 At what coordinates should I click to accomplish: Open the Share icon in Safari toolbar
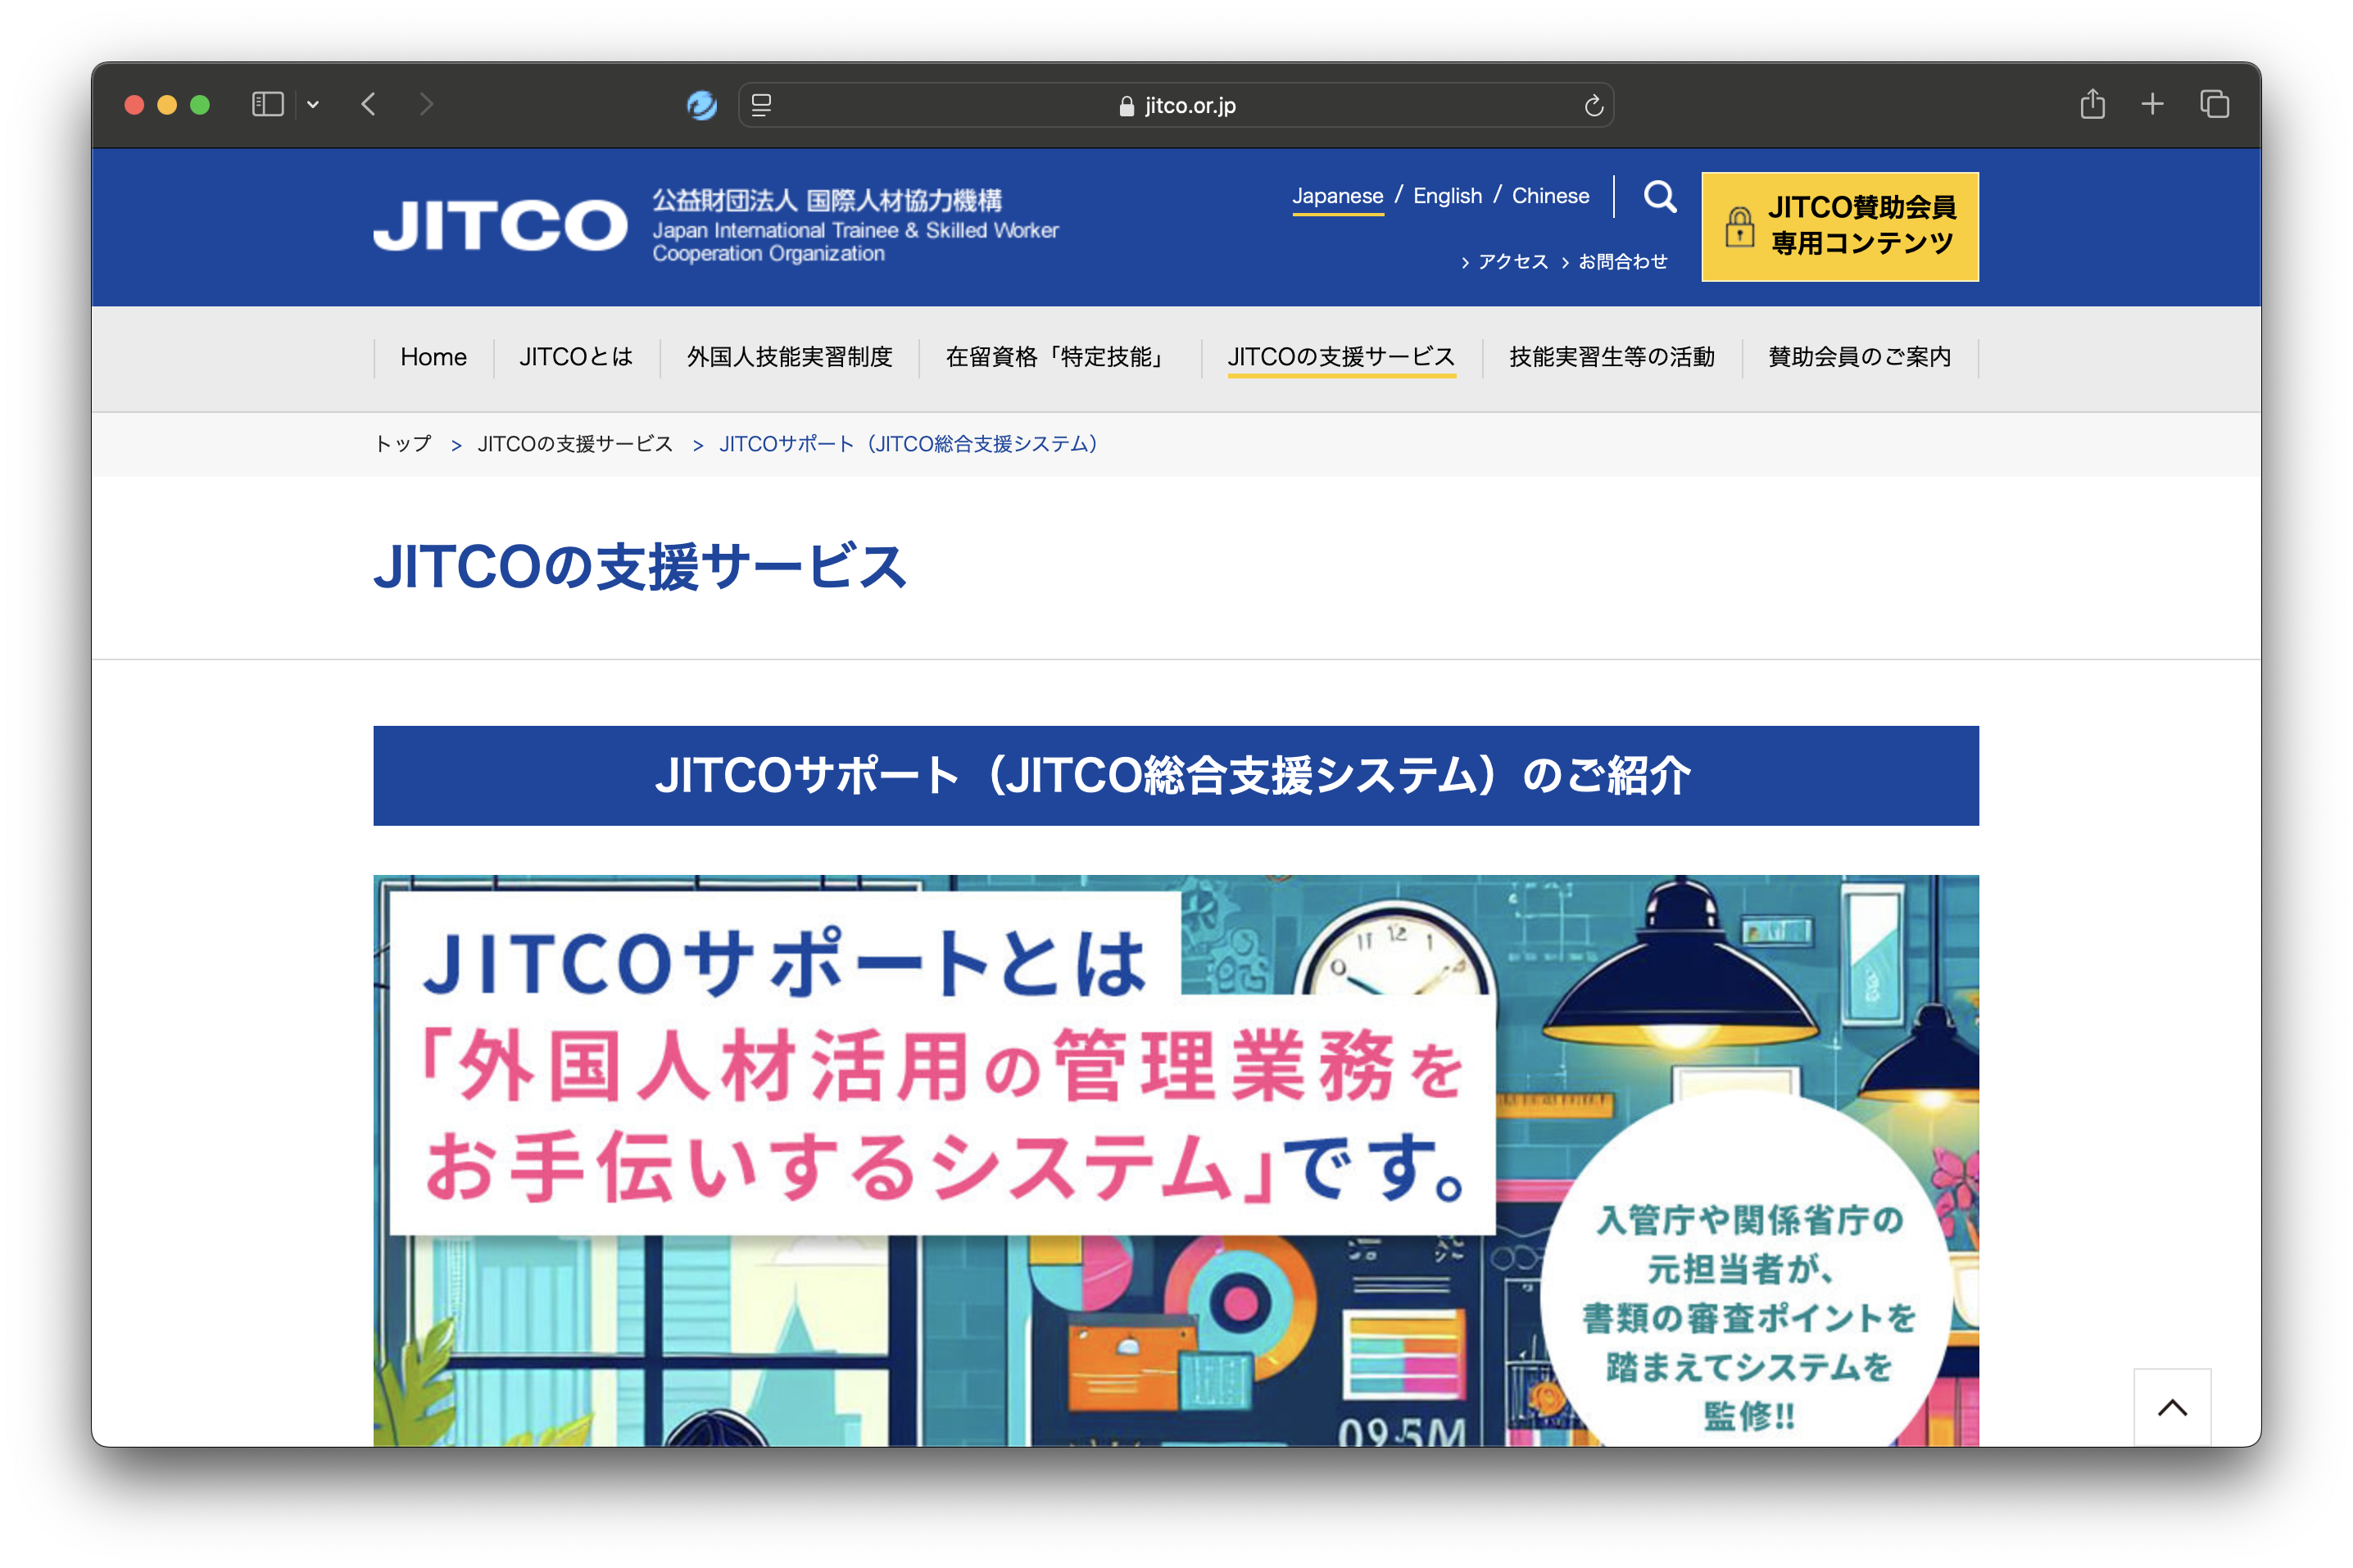click(2092, 103)
